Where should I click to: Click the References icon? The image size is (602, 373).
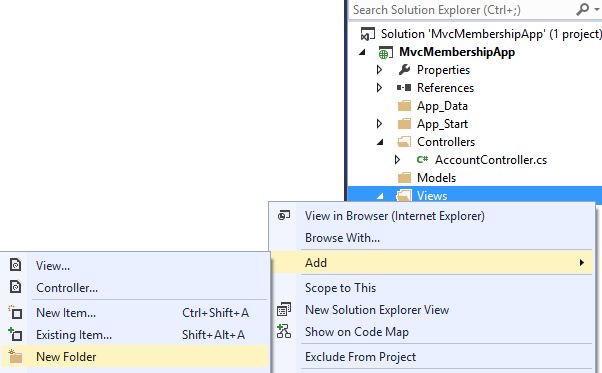(x=404, y=87)
